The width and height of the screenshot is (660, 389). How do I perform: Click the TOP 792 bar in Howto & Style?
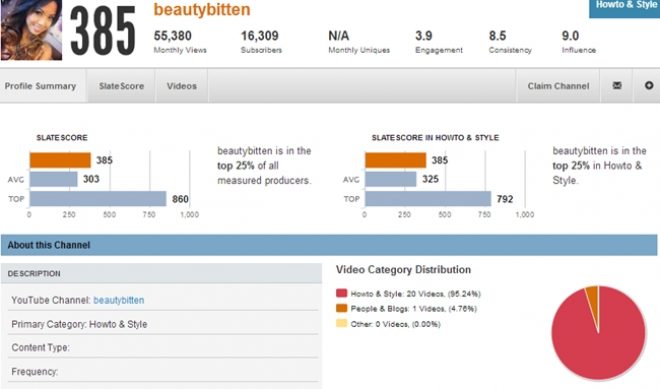tap(428, 199)
